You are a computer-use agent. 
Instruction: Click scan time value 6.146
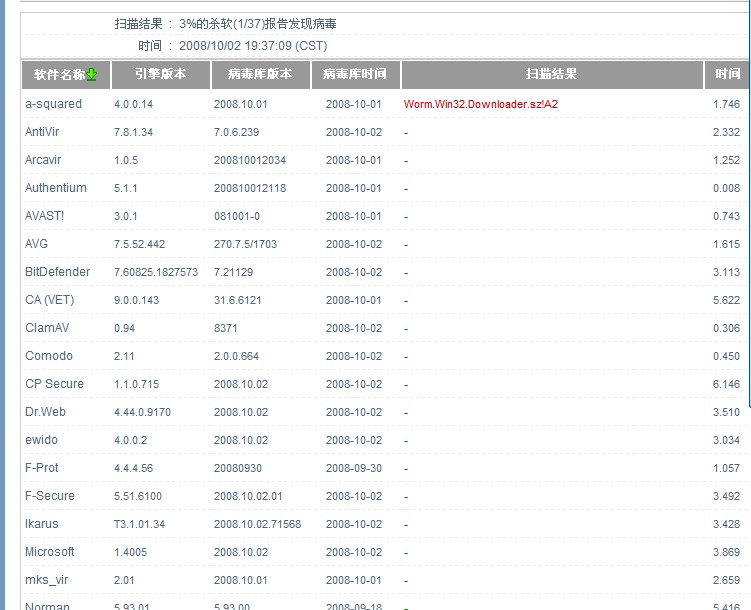coord(726,384)
